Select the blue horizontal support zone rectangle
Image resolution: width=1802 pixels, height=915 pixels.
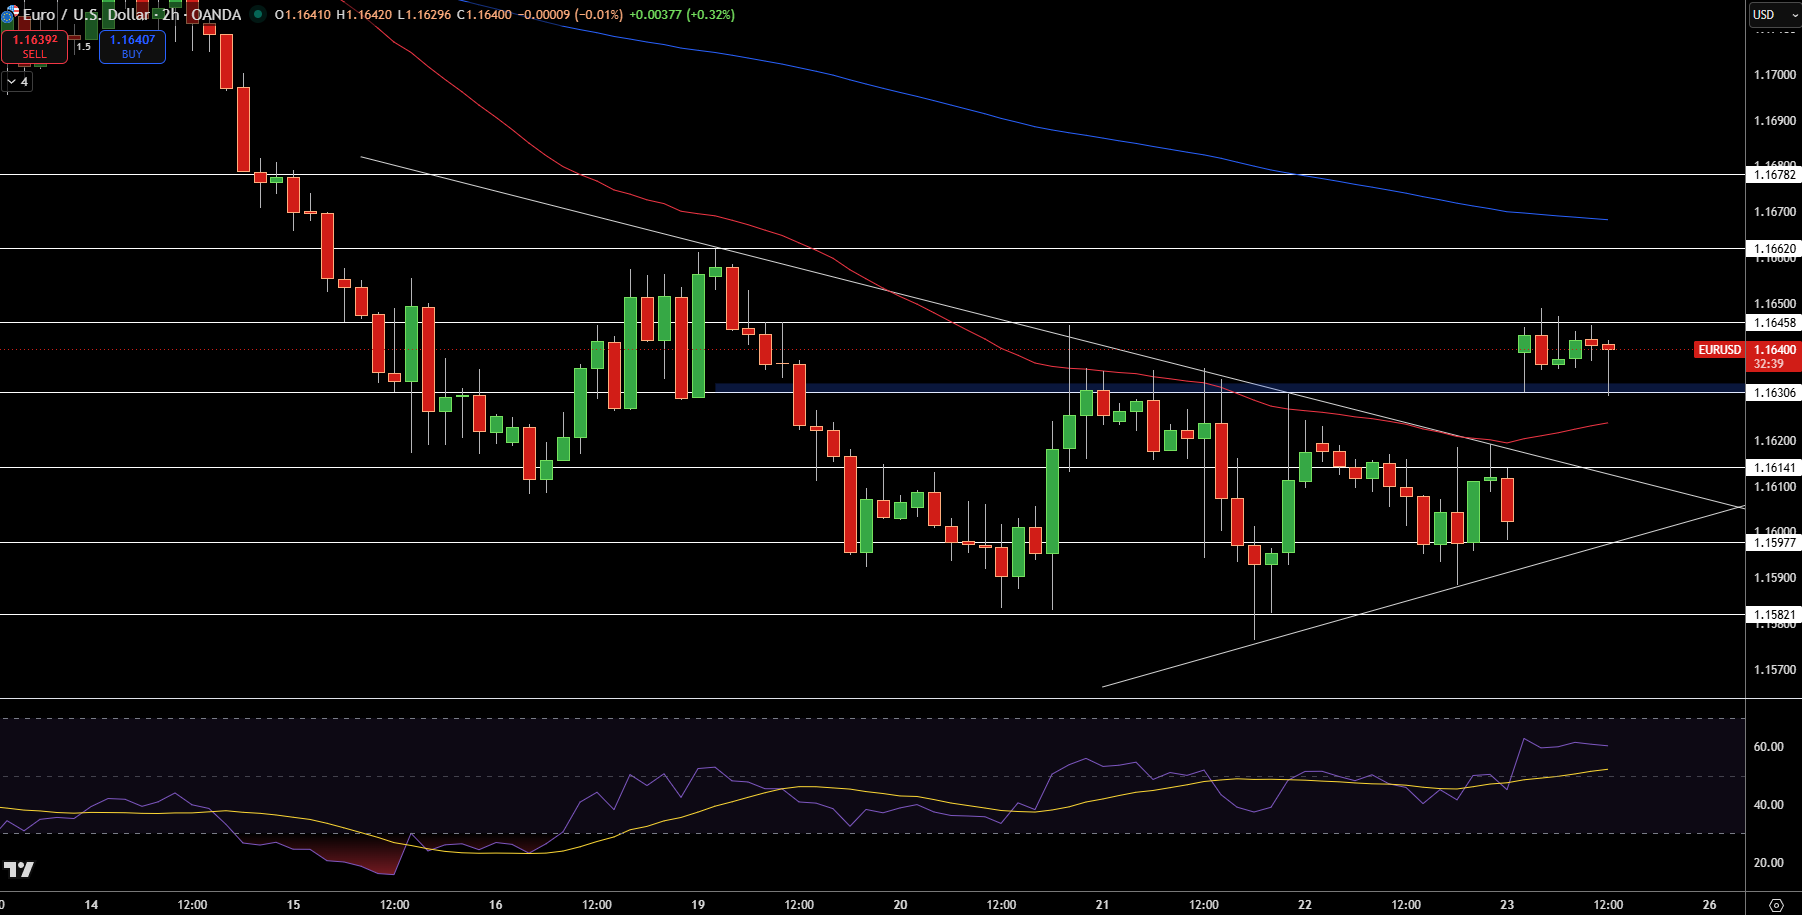pos(1230,387)
